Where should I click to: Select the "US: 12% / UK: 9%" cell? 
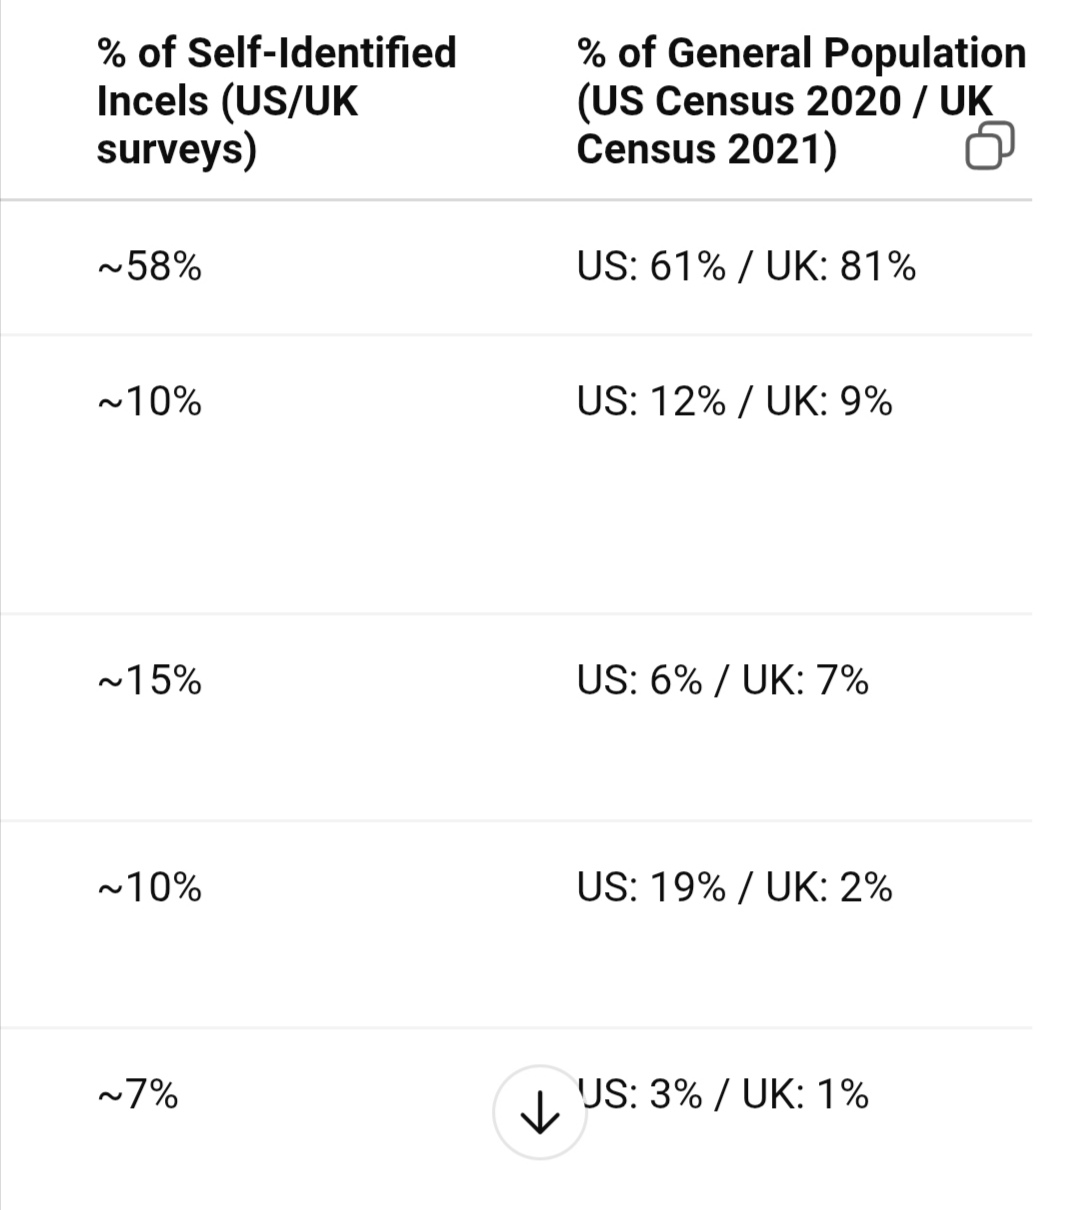[734, 402]
